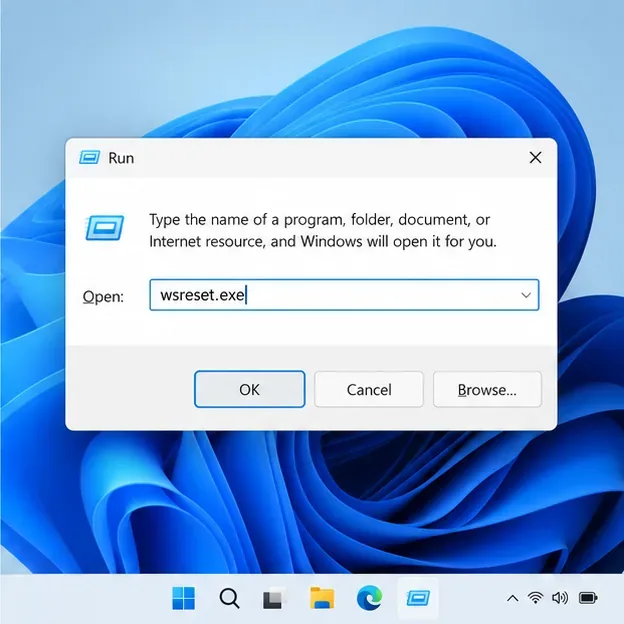Open taskbar Search
The height and width of the screenshot is (624, 624).
pyautogui.click(x=230, y=598)
